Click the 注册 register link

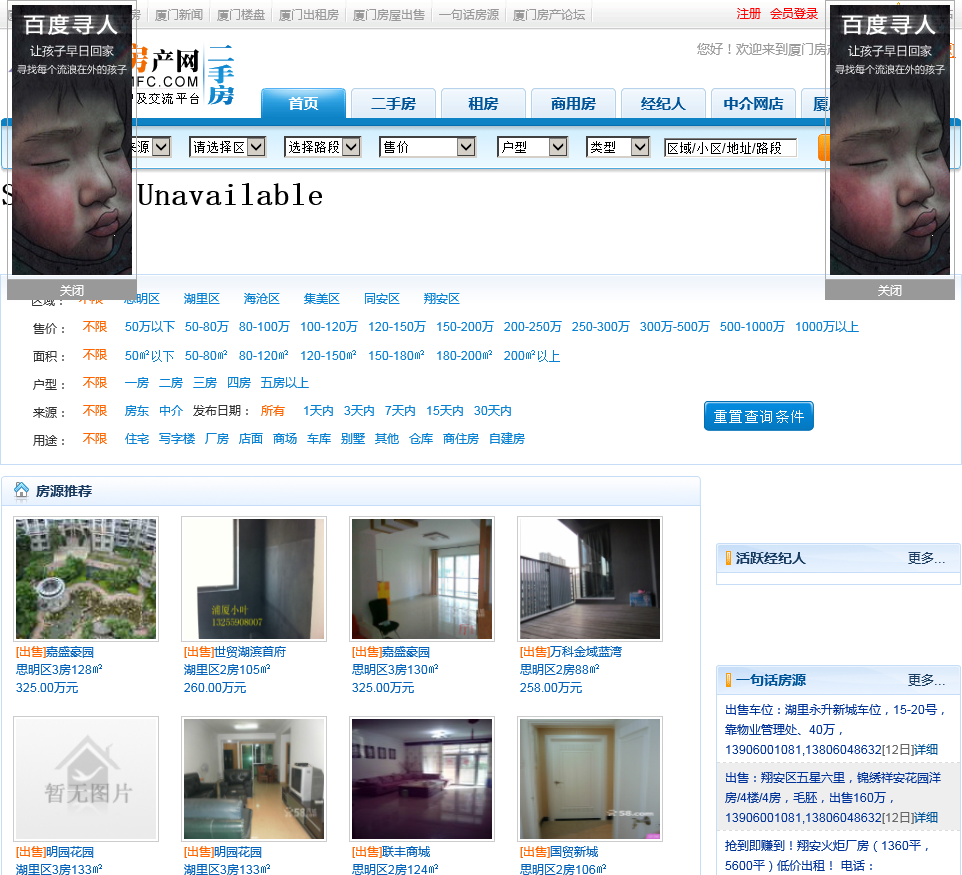point(748,14)
